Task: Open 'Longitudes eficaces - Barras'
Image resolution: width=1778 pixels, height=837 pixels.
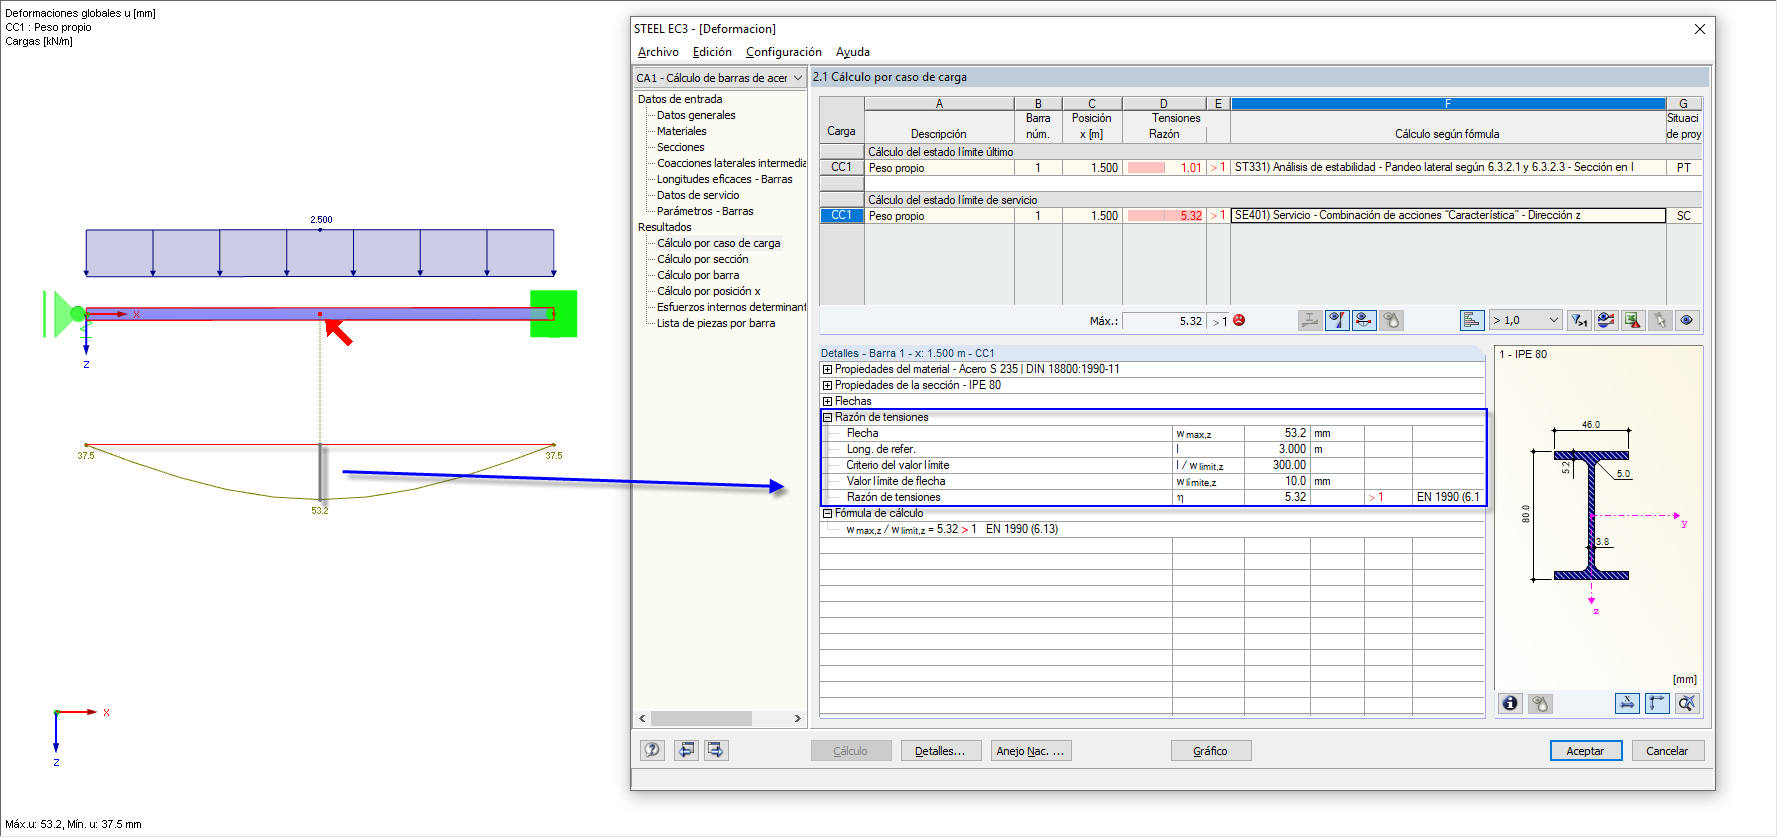Action: (725, 179)
